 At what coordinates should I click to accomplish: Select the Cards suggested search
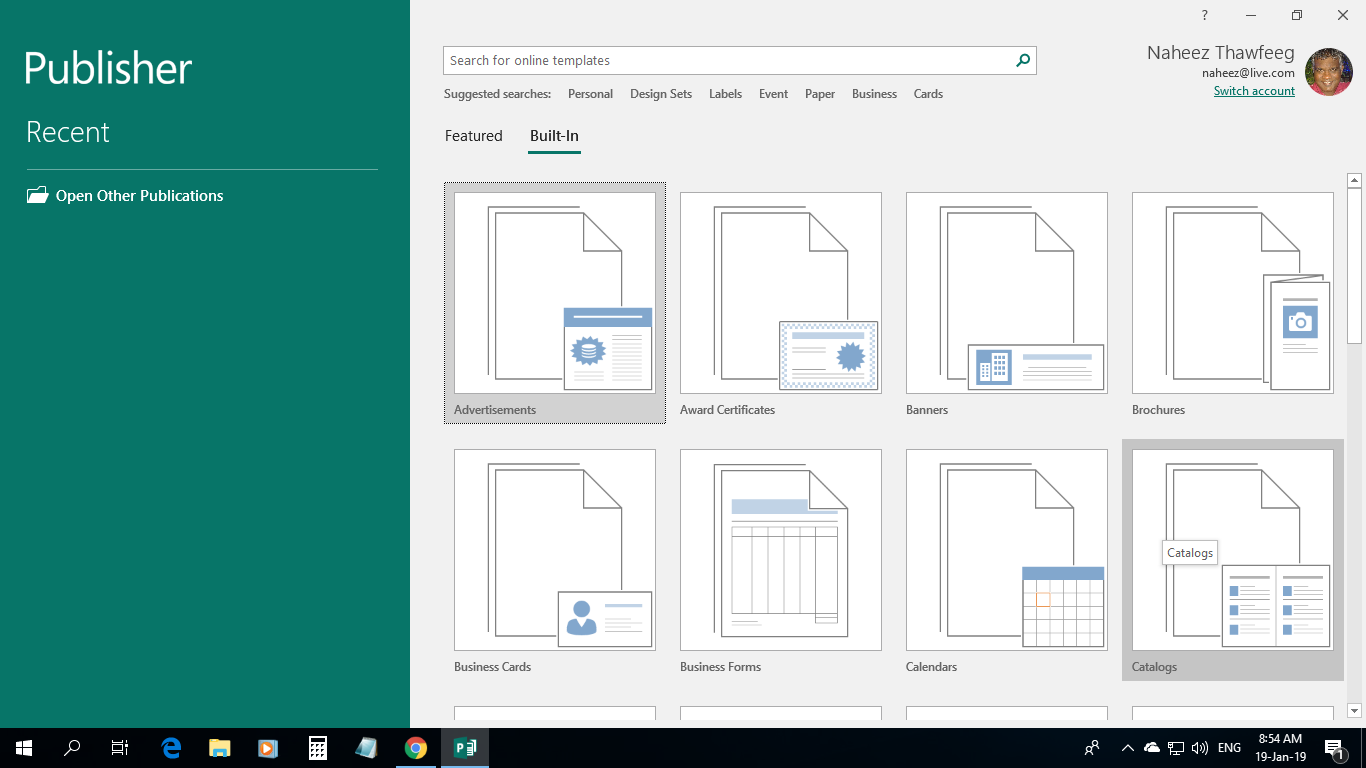click(928, 94)
